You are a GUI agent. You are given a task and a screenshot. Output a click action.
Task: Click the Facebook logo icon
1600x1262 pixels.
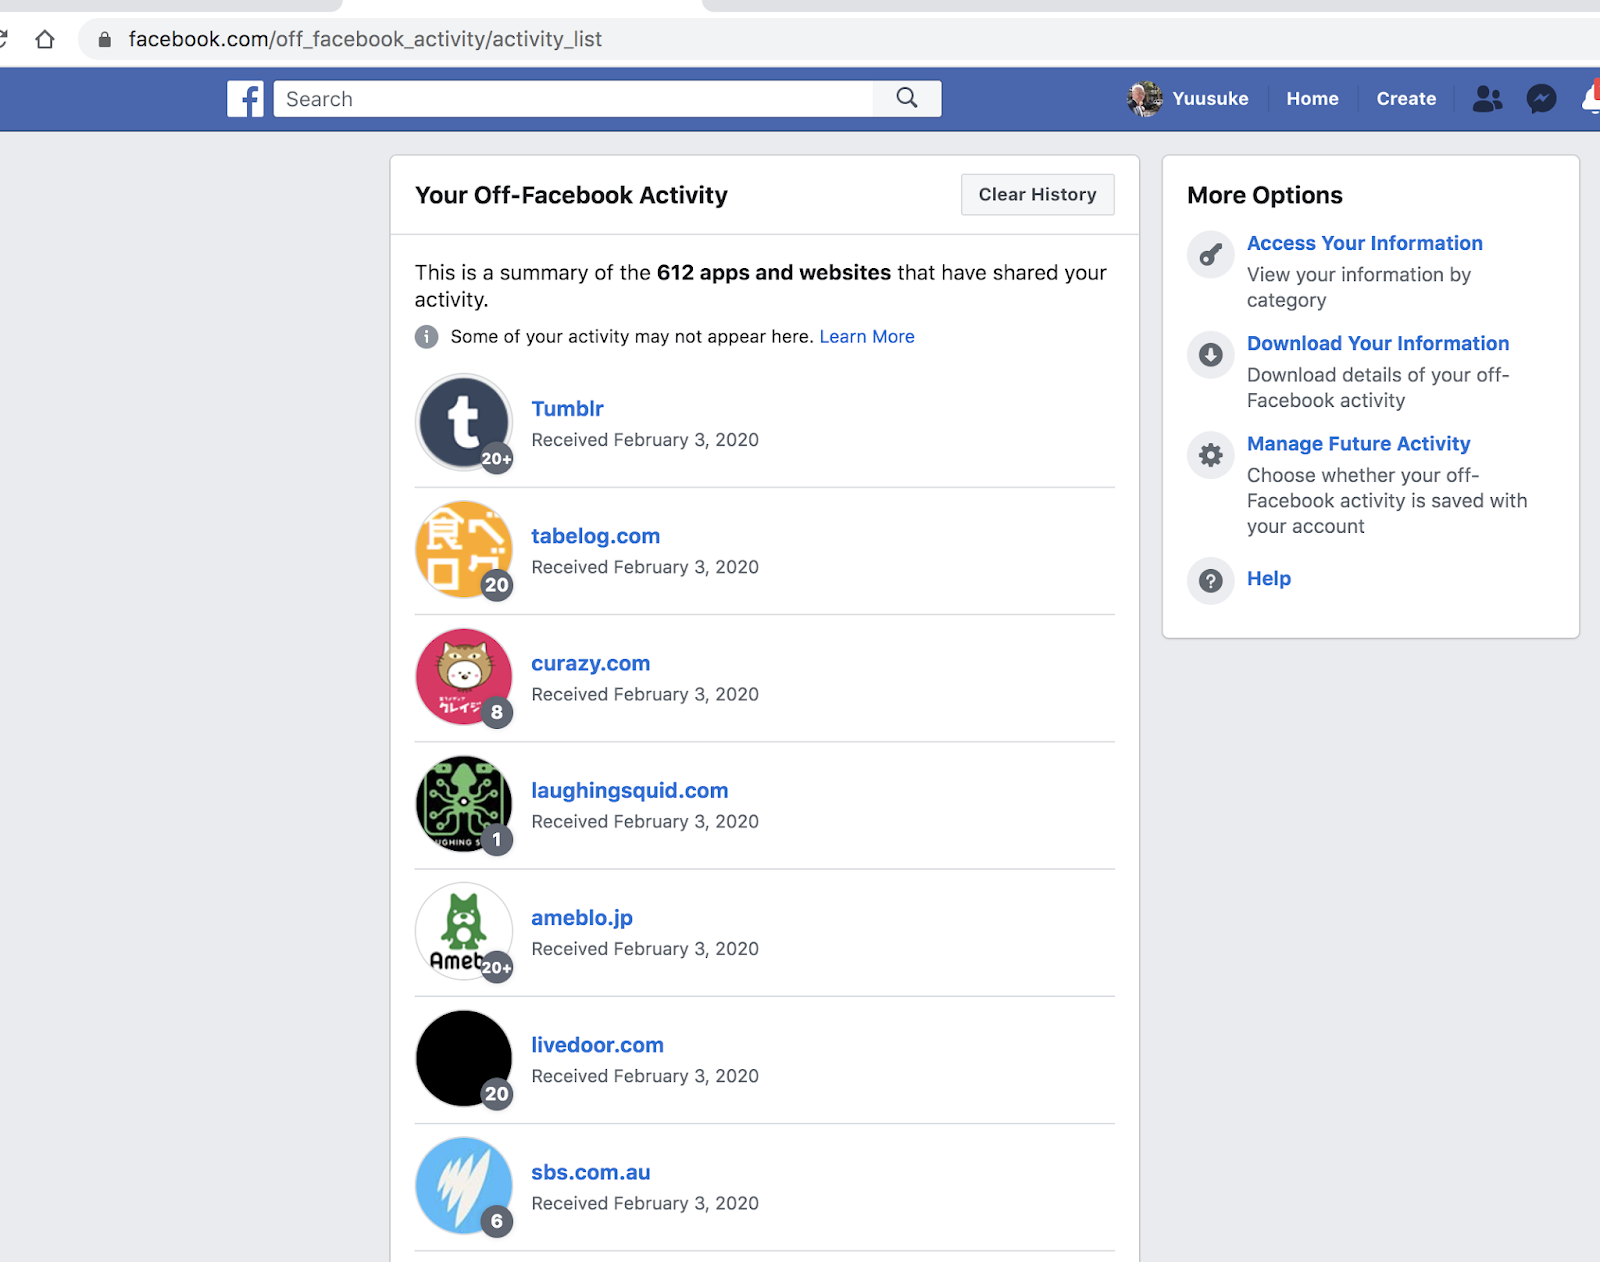click(245, 99)
